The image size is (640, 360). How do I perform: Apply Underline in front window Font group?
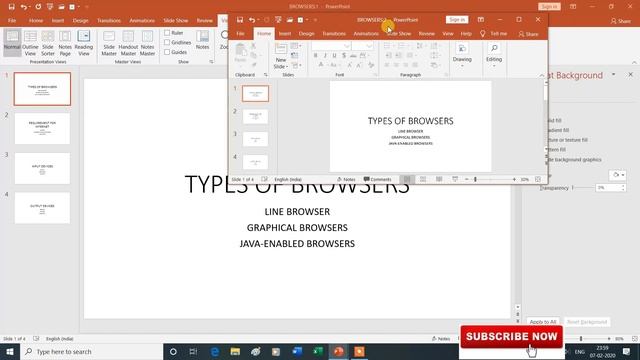point(334,56)
